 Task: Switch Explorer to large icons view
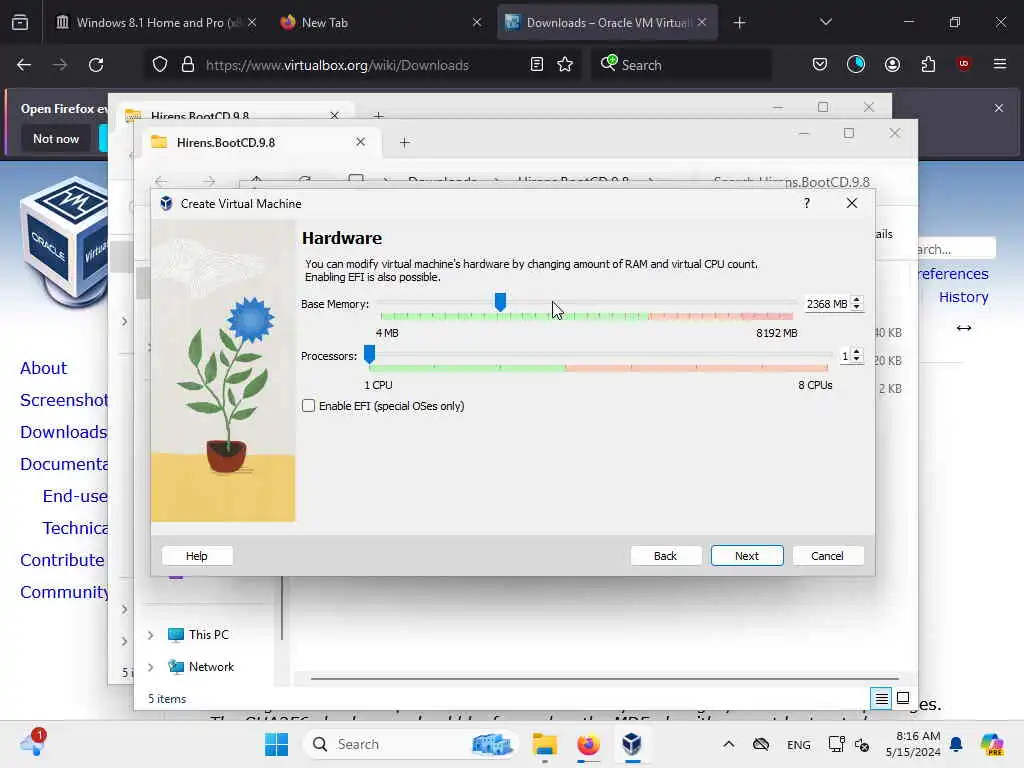(903, 698)
